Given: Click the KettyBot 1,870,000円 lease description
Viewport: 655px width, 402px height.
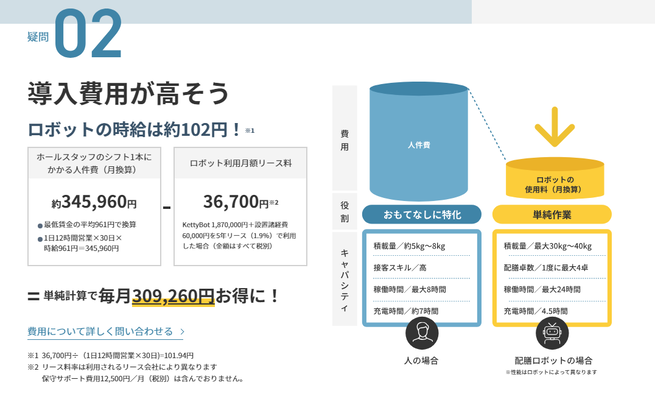Looking at the screenshot, I should point(239,235).
